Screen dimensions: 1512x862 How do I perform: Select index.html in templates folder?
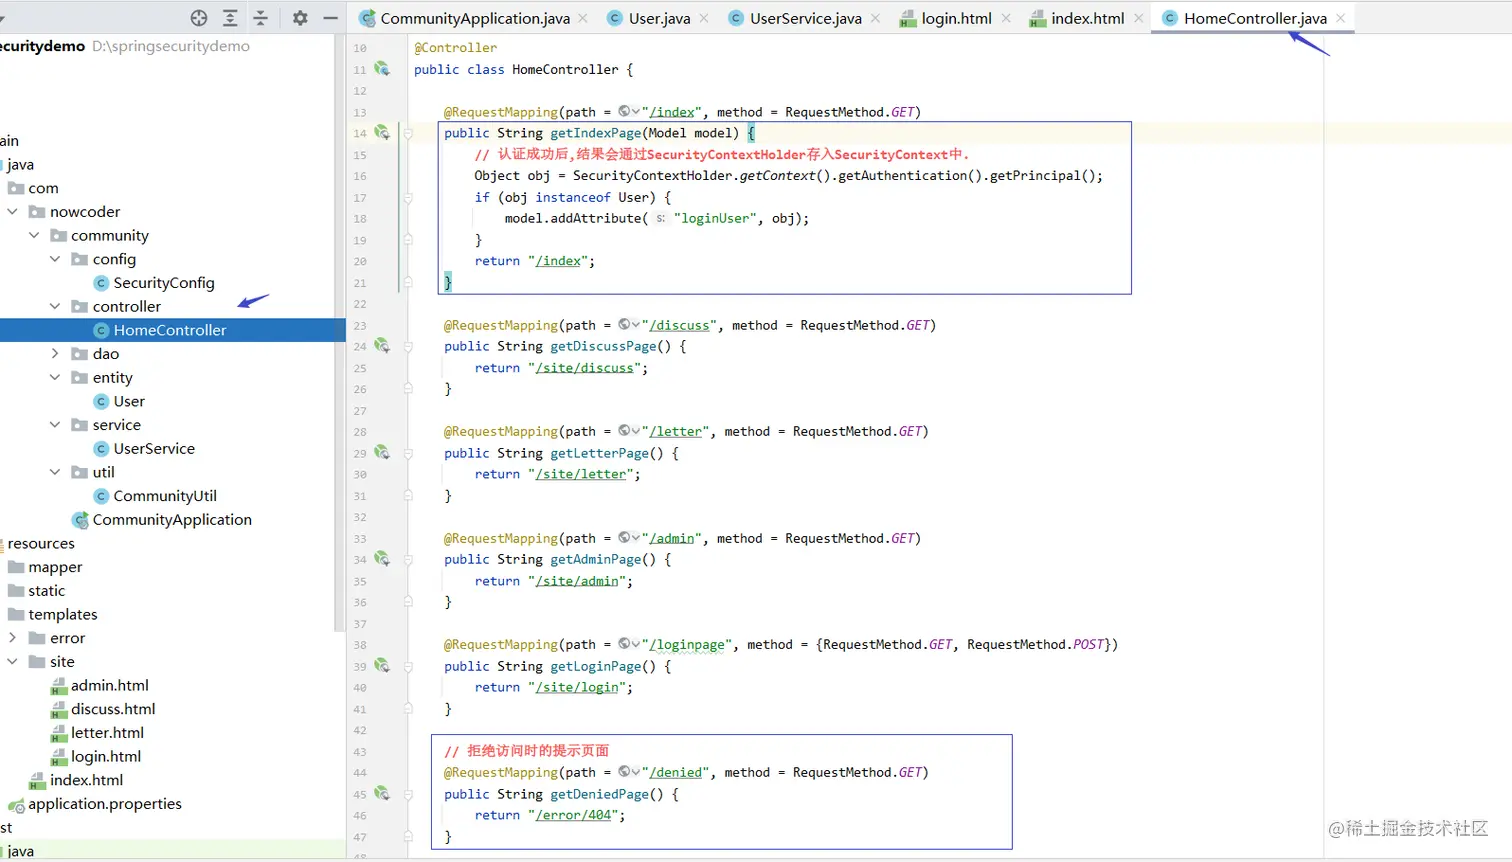click(77, 780)
